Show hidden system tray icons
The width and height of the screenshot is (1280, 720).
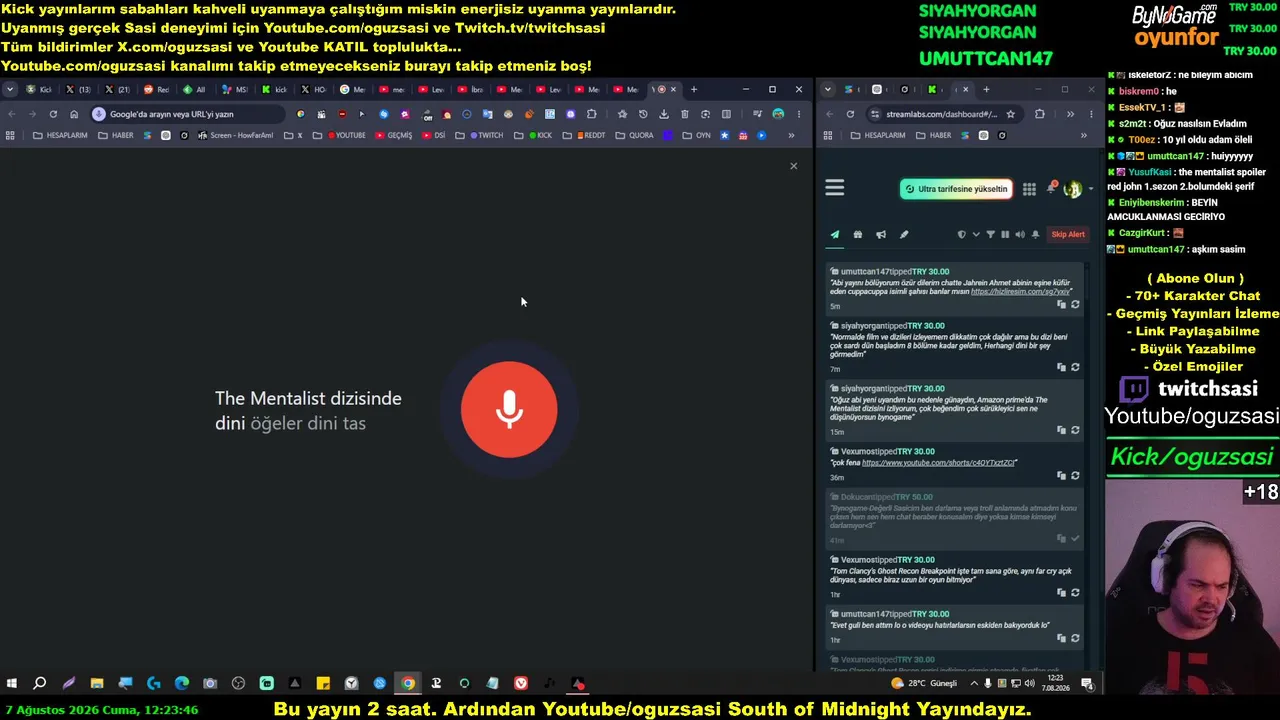point(975,684)
